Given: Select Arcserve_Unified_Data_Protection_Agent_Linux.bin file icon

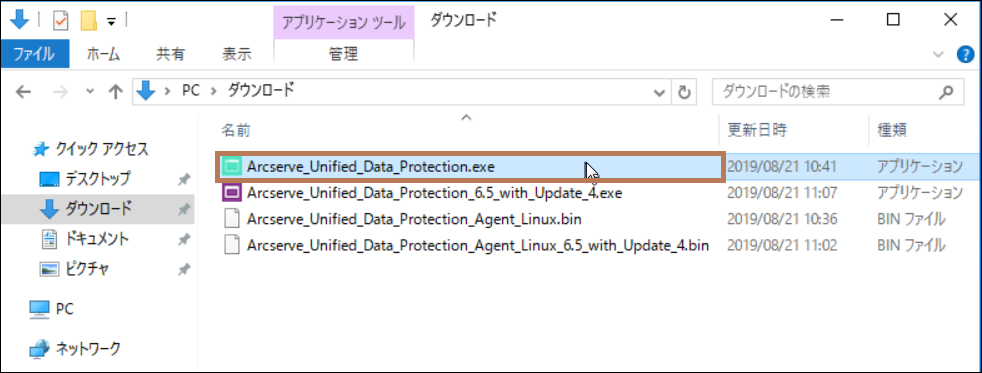Looking at the screenshot, I should (x=232, y=219).
